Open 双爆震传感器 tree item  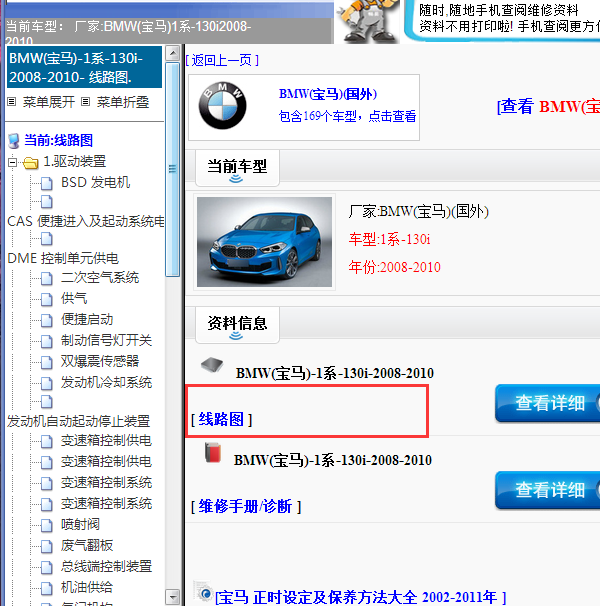click(100, 361)
